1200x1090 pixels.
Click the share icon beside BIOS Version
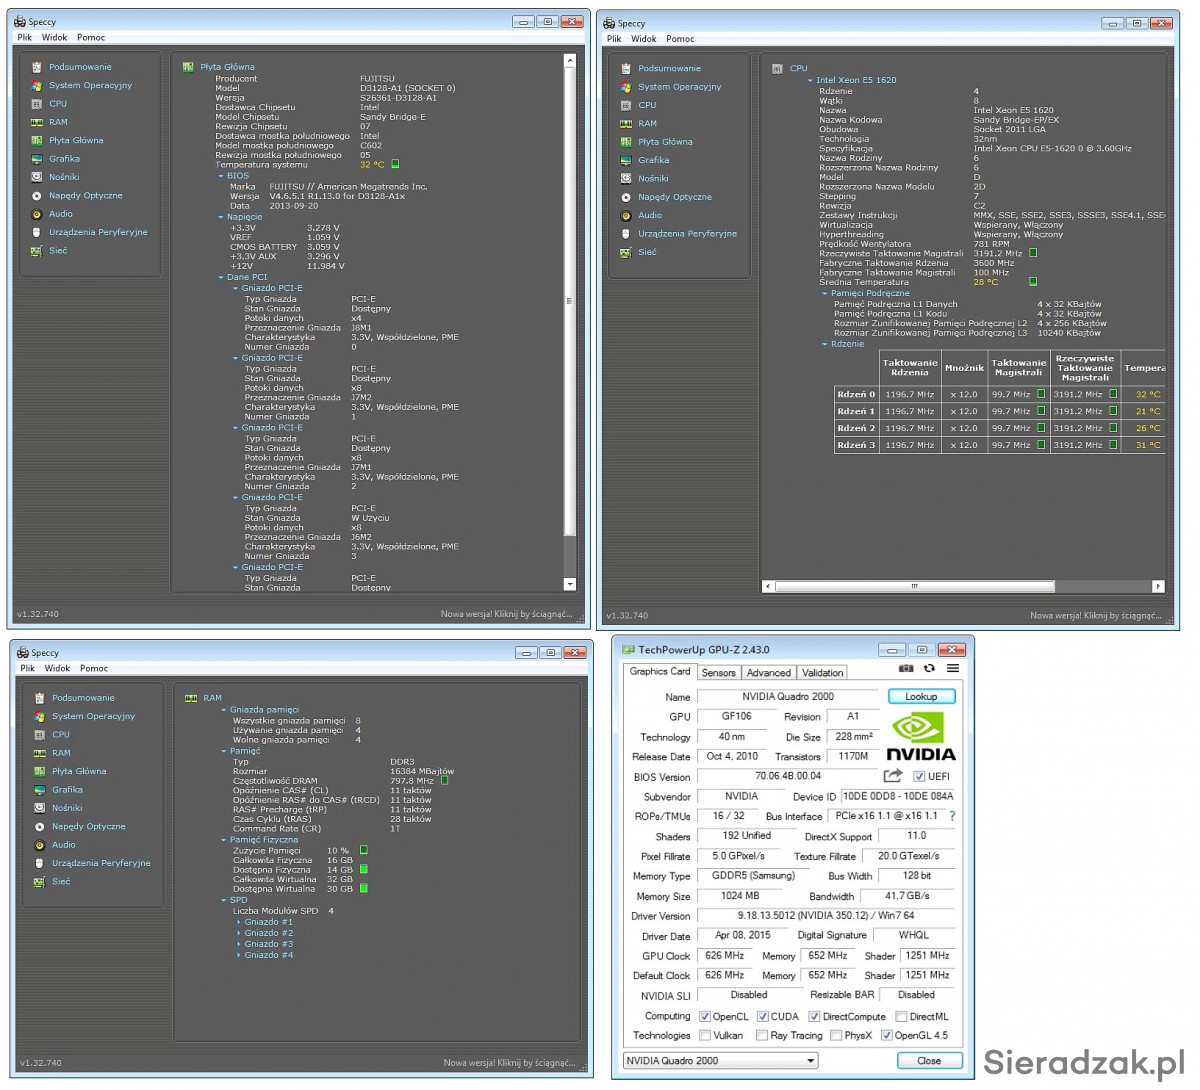tap(893, 776)
